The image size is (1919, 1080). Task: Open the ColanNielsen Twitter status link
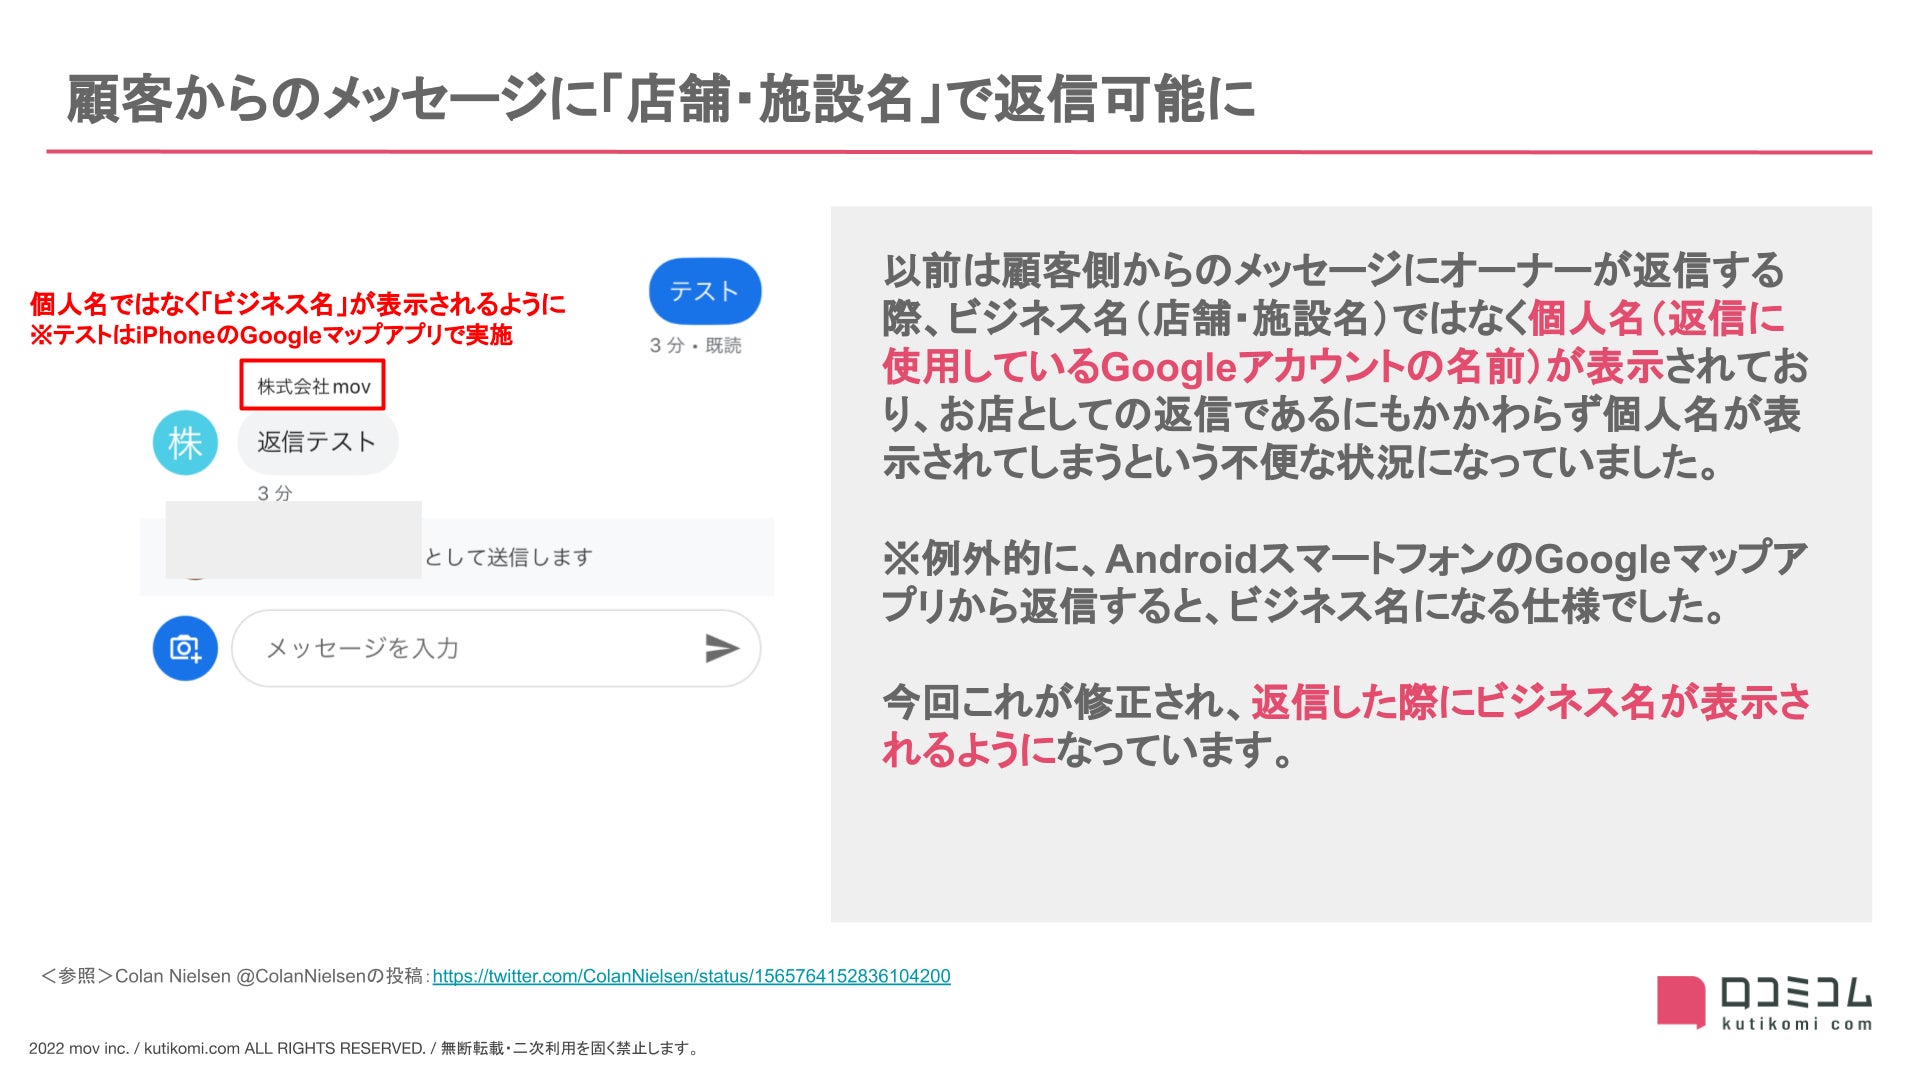pos(691,976)
